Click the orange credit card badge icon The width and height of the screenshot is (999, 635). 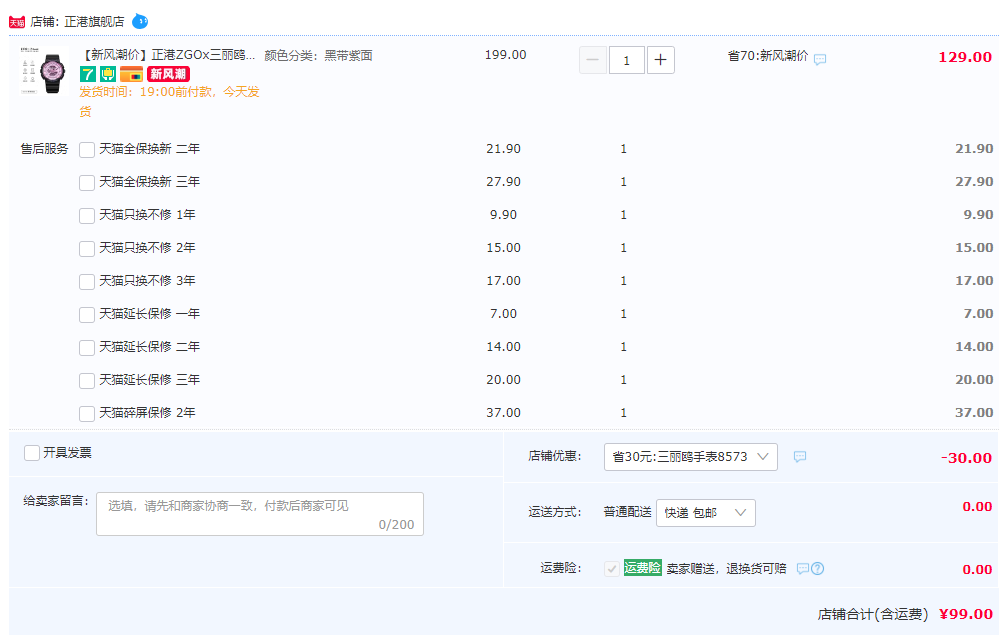coord(131,74)
